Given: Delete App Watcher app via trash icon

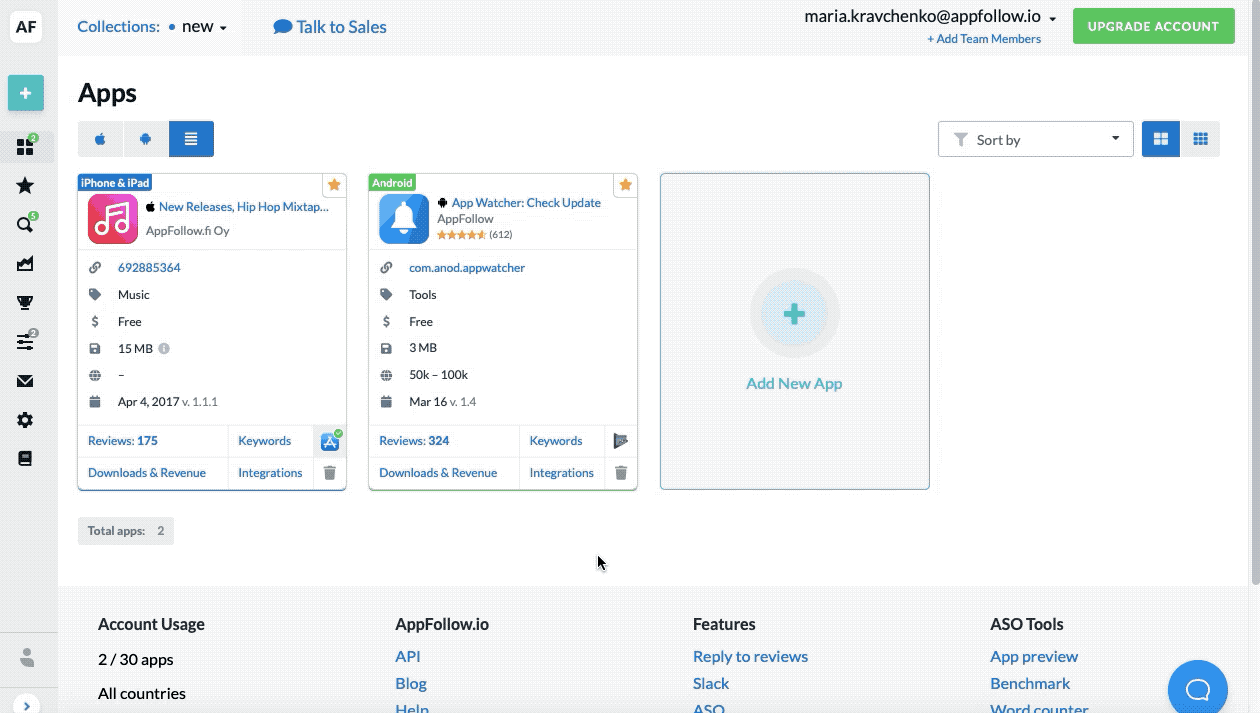Looking at the screenshot, I should coord(621,473).
